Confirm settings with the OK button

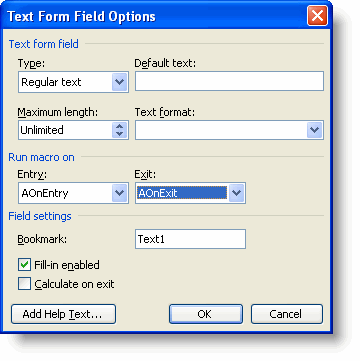pyautogui.click(x=206, y=314)
